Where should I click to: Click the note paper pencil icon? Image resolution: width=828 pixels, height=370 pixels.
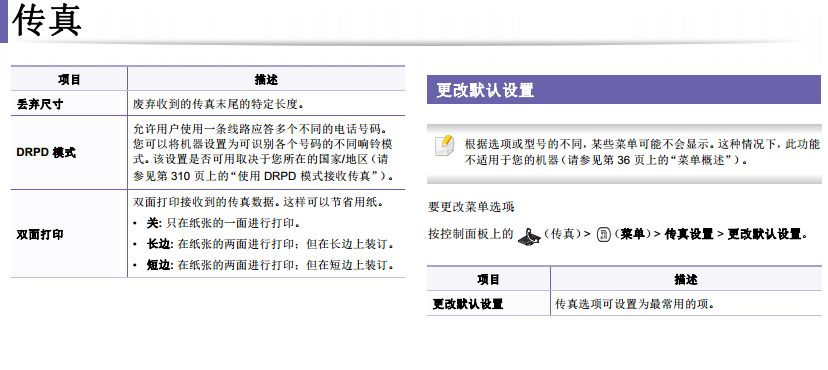tap(444, 146)
